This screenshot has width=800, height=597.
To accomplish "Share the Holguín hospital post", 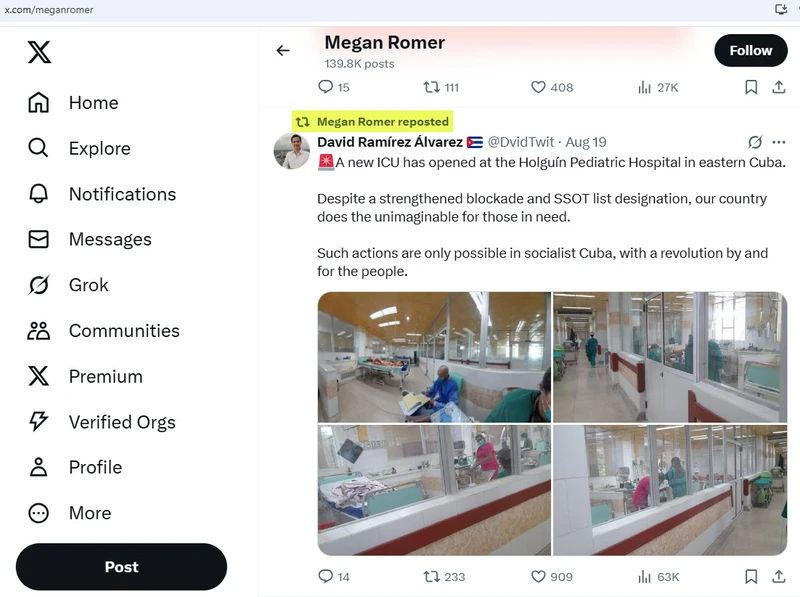I will 779,576.
